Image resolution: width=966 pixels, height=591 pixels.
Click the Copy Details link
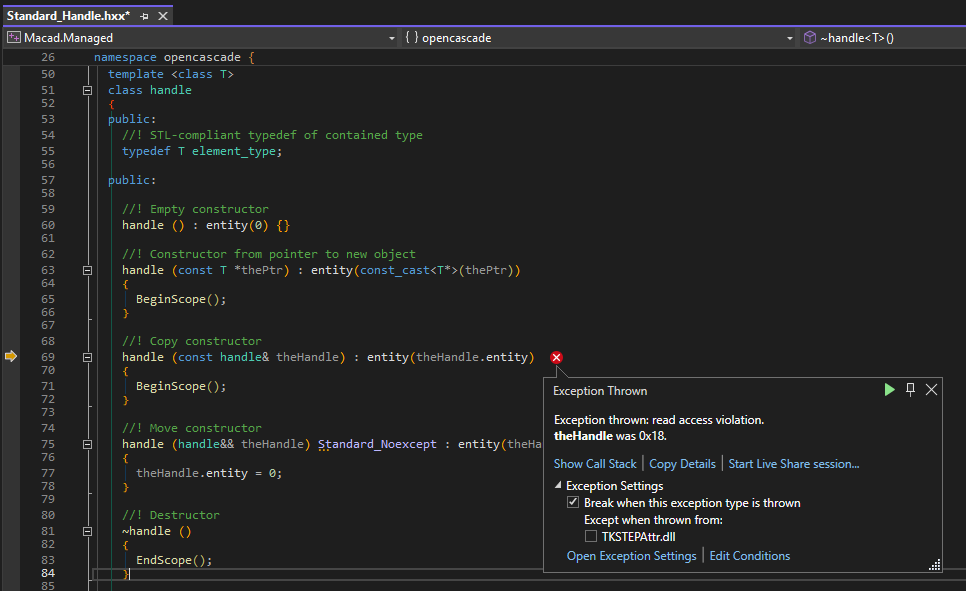point(682,464)
